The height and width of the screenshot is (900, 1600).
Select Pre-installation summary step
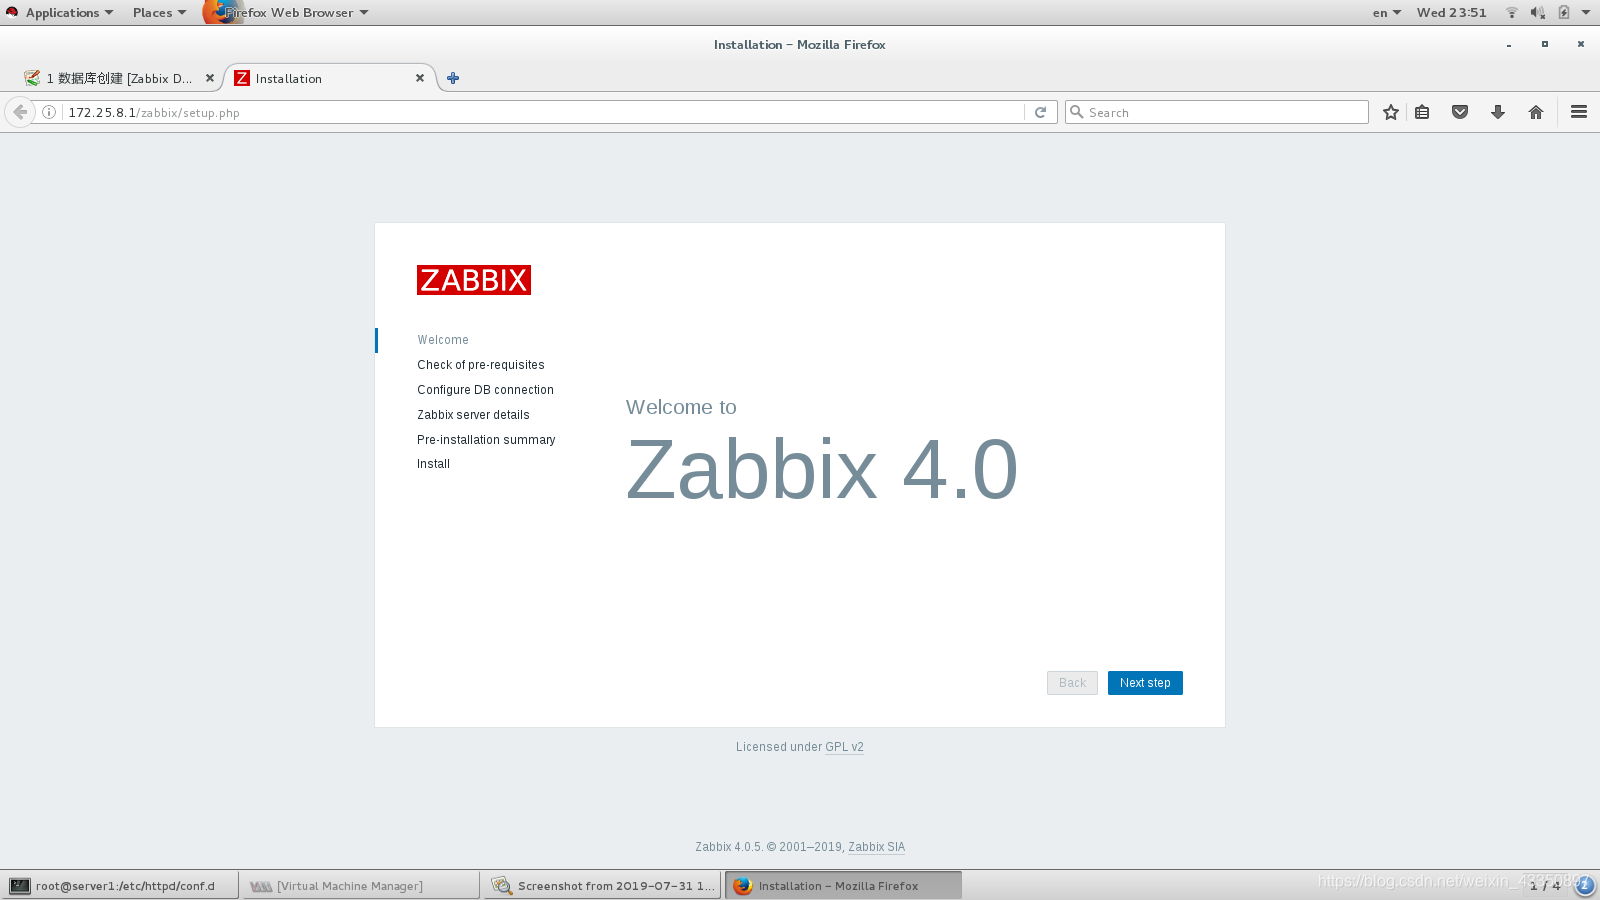(x=486, y=440)
